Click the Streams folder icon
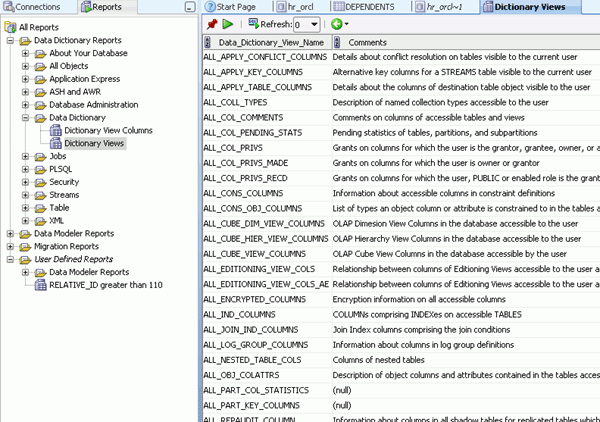The image size is (600, 422). coord(41,196)
